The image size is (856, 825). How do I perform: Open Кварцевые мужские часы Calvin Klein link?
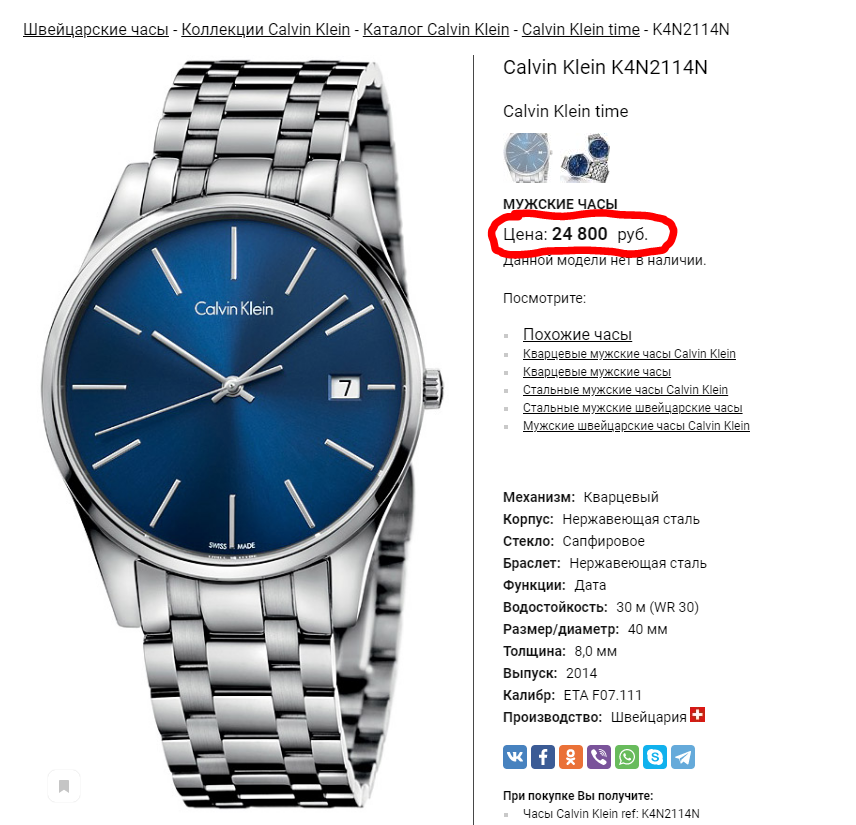pos(629,354)
